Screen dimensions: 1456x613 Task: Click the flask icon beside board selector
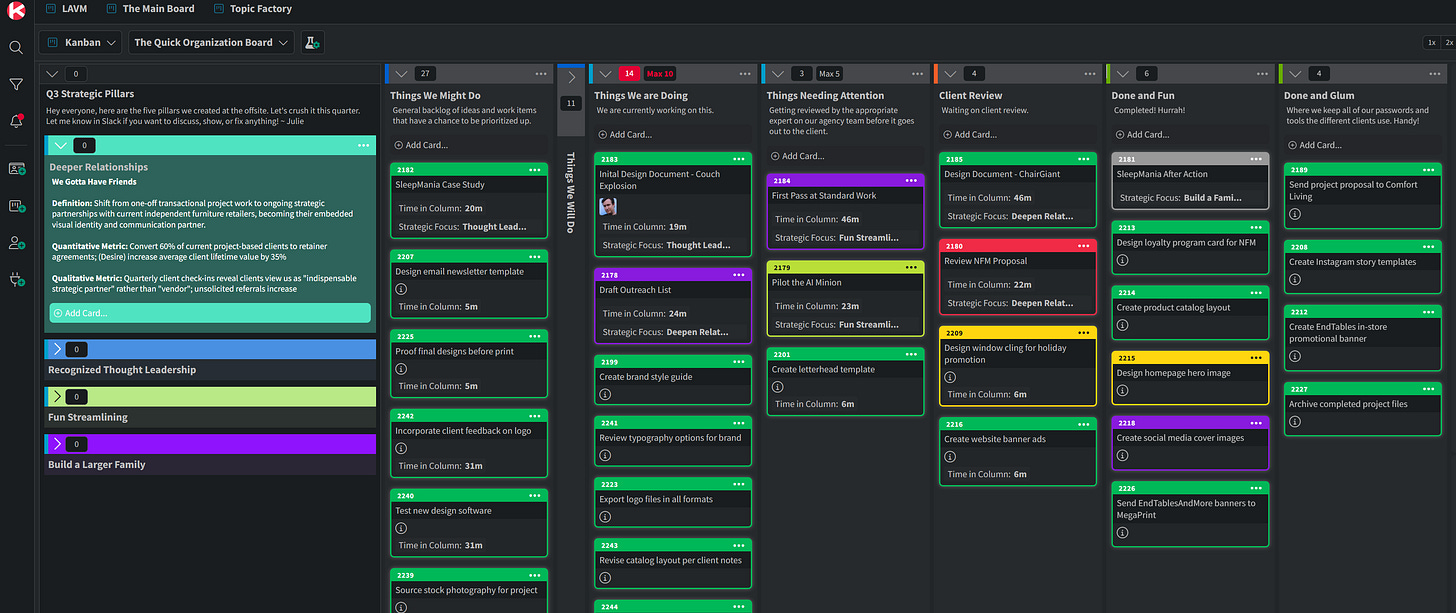tap(312, 43)
